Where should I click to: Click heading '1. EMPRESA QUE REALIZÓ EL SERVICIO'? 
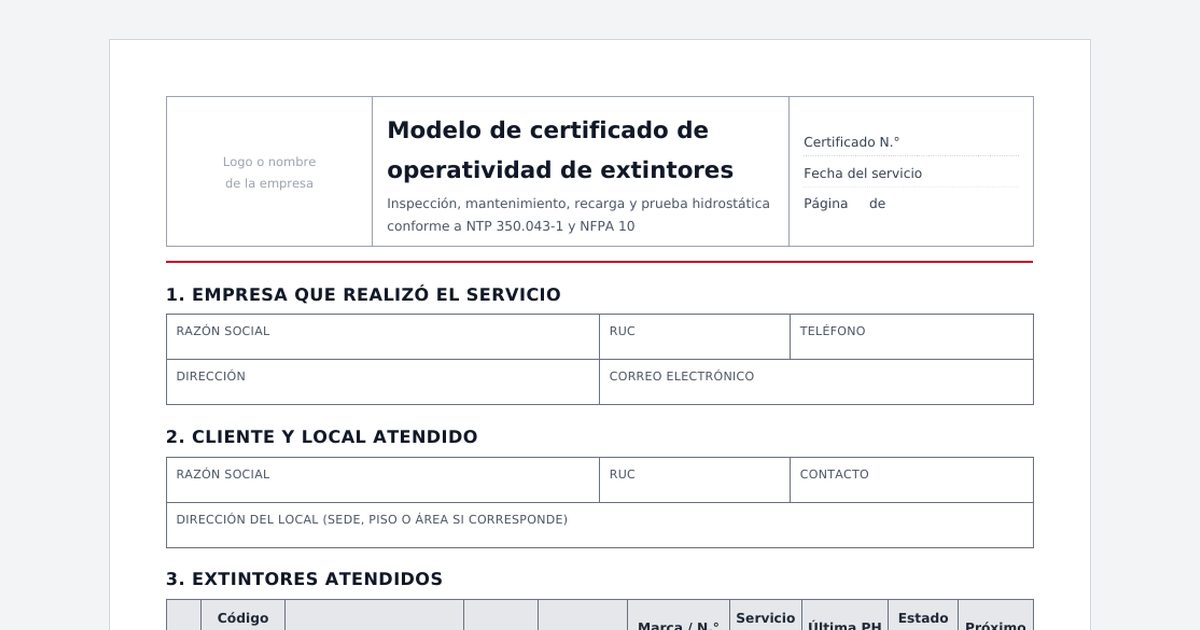pyautogui.click(x=363, y=295)
